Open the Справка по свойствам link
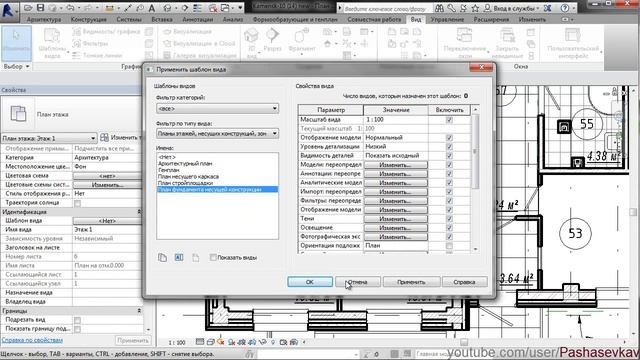 point(32,340)
